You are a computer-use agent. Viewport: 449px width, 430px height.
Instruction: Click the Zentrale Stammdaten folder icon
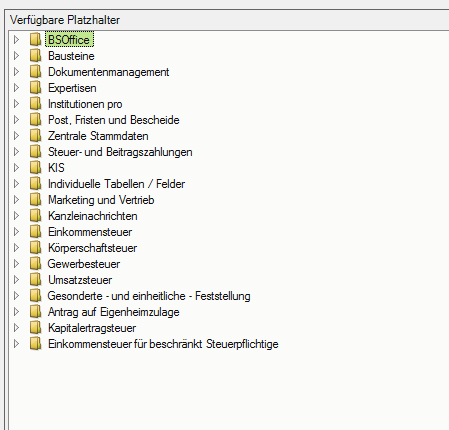pyautogui.click(x=35, y=136)
